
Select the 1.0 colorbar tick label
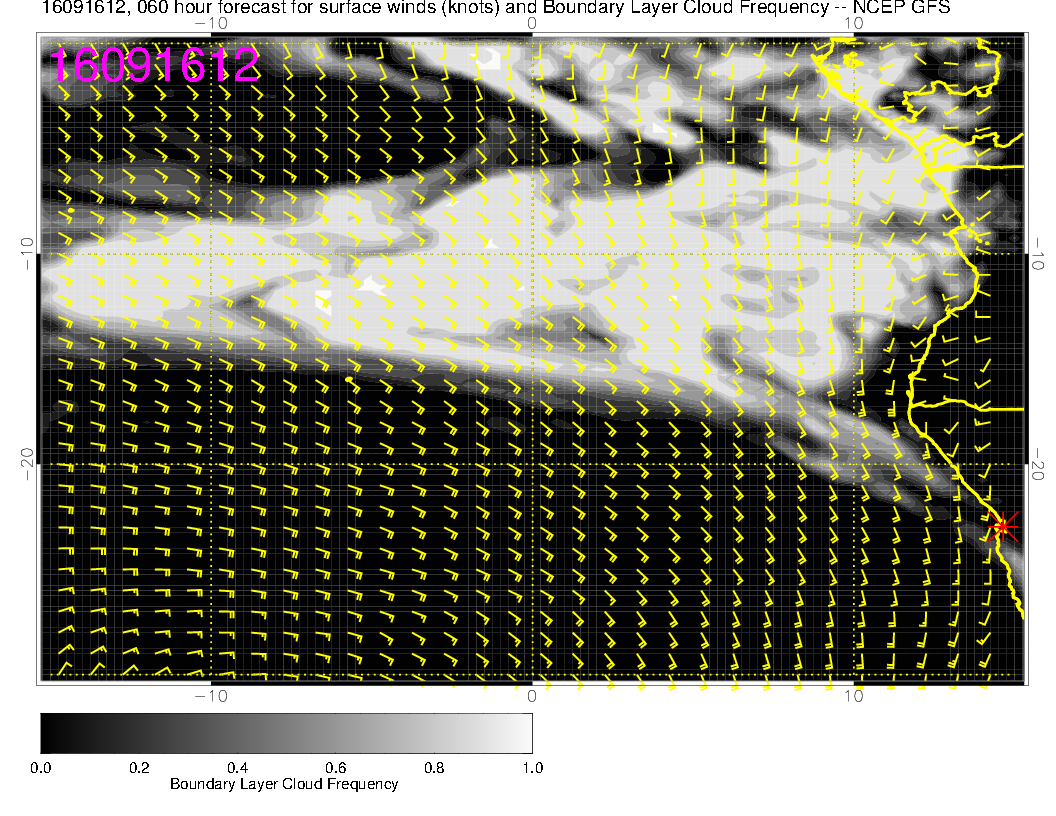pos(531,767)
